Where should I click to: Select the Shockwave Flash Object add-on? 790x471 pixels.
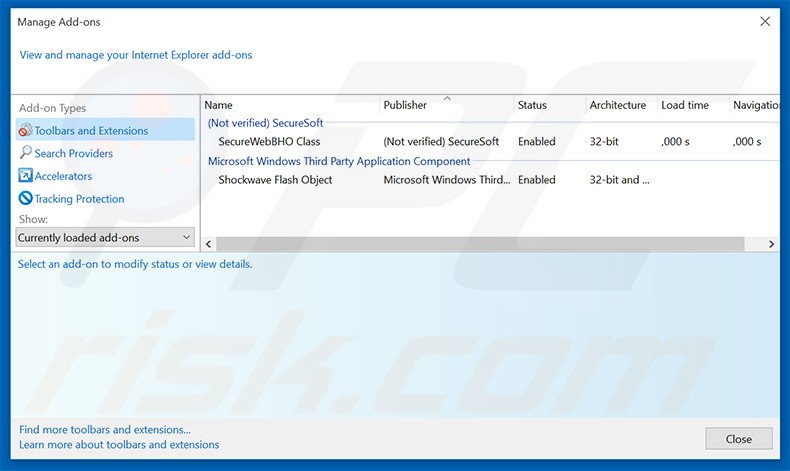(275, 180)
